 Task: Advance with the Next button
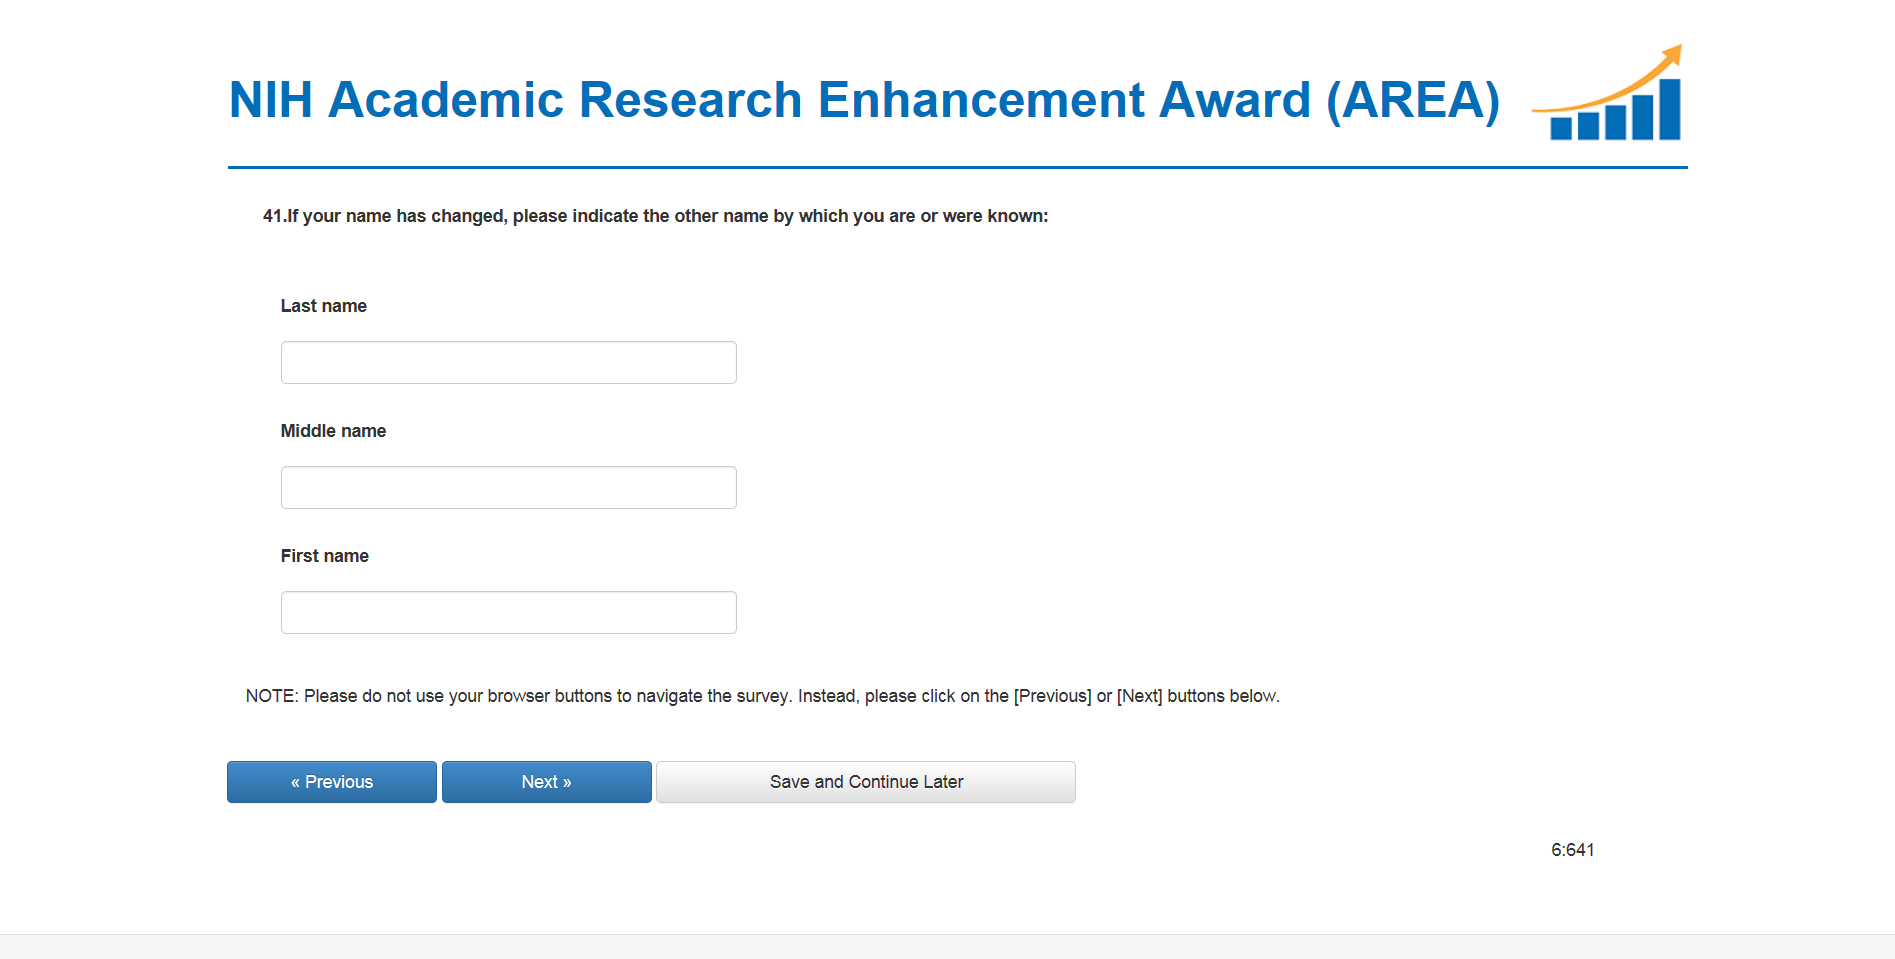pyautogui.click(x=547, y=782)
